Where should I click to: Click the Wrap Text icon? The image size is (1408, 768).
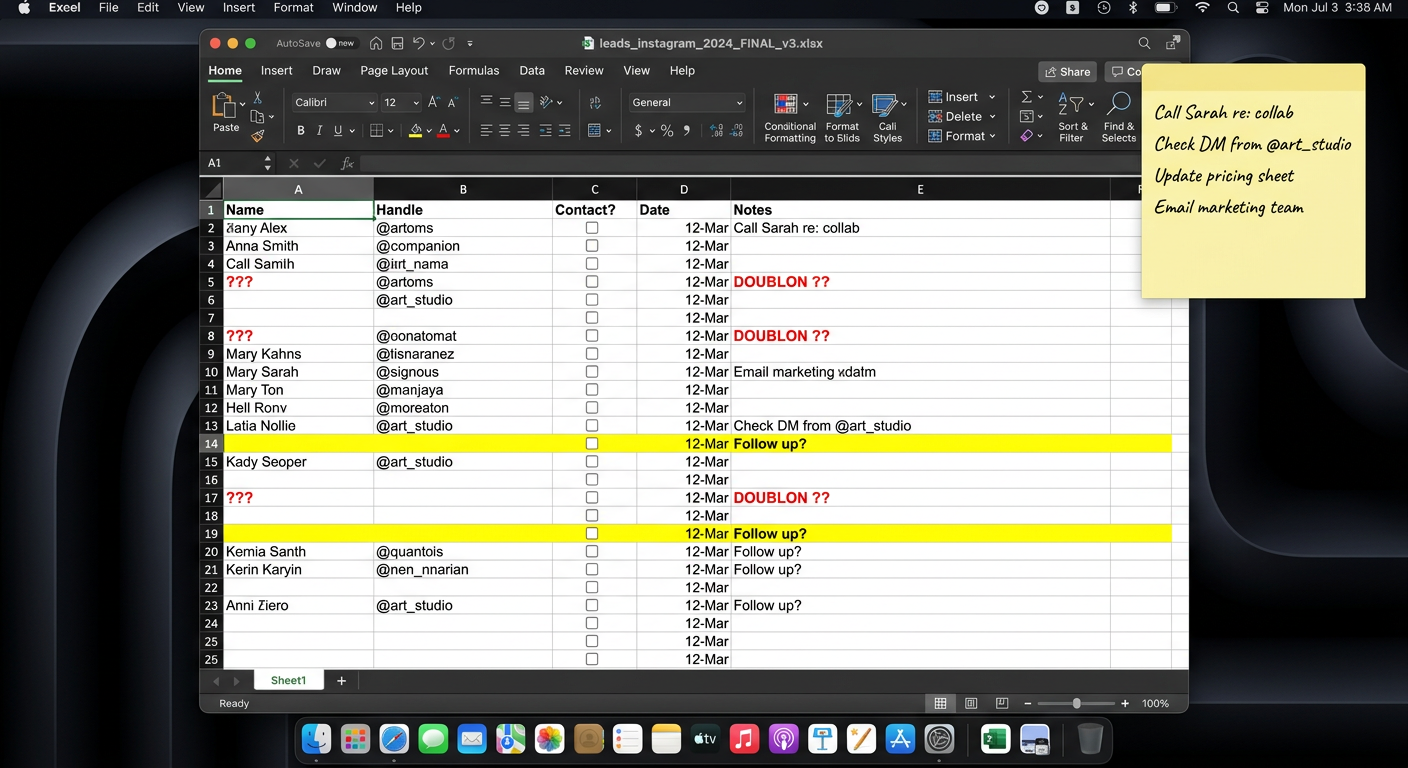pos(595,103)
